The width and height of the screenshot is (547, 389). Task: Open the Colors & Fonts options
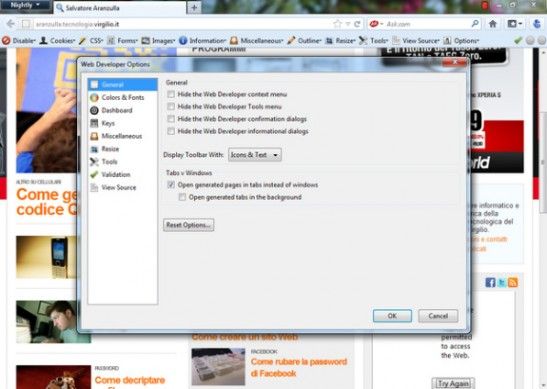point(122,97)
